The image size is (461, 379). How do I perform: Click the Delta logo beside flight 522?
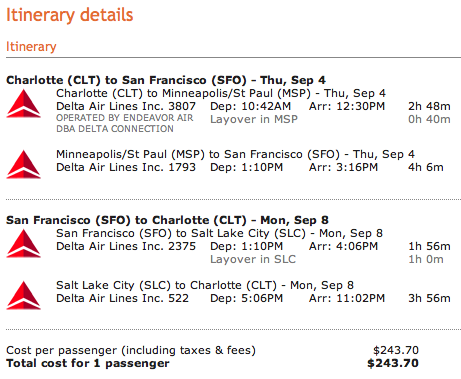click(x=24, y=295)
